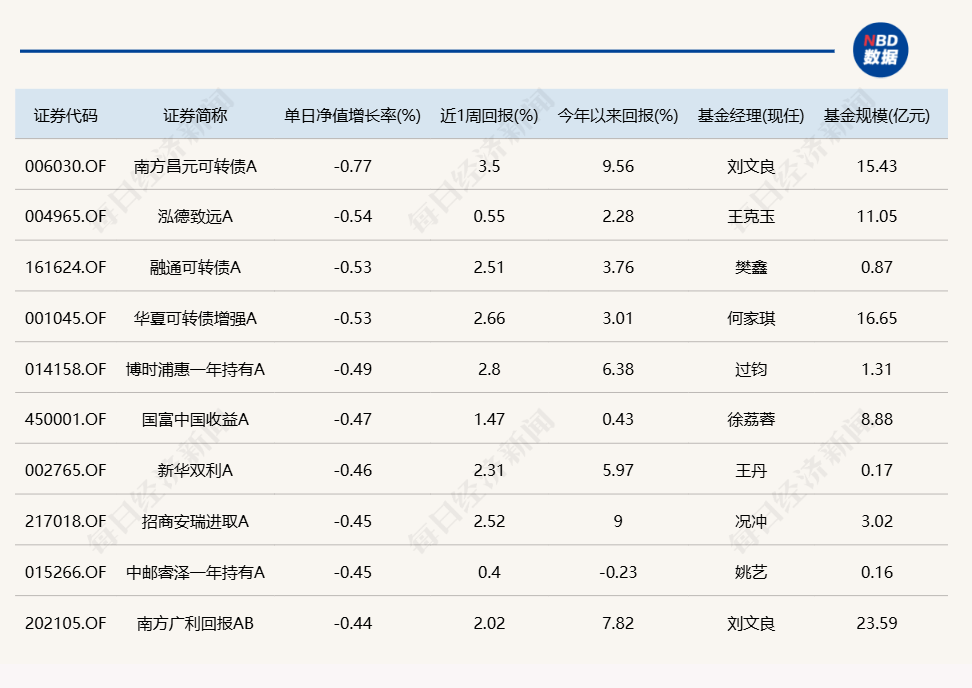
Task: Select fund manager 何家琪
Action: coord(750,319)
